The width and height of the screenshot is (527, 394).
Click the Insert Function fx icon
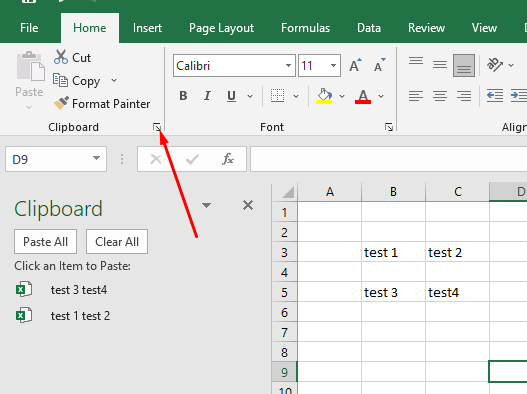pyautogui.click(x=228, y=159)
